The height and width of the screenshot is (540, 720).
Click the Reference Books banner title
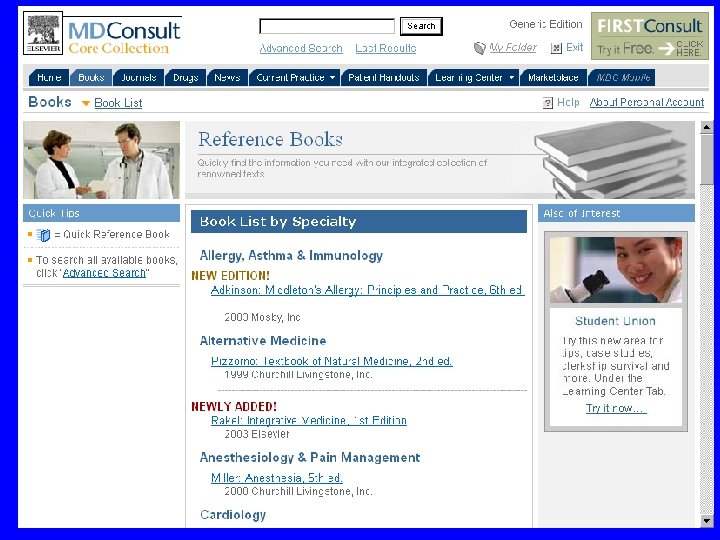point(270,139)
